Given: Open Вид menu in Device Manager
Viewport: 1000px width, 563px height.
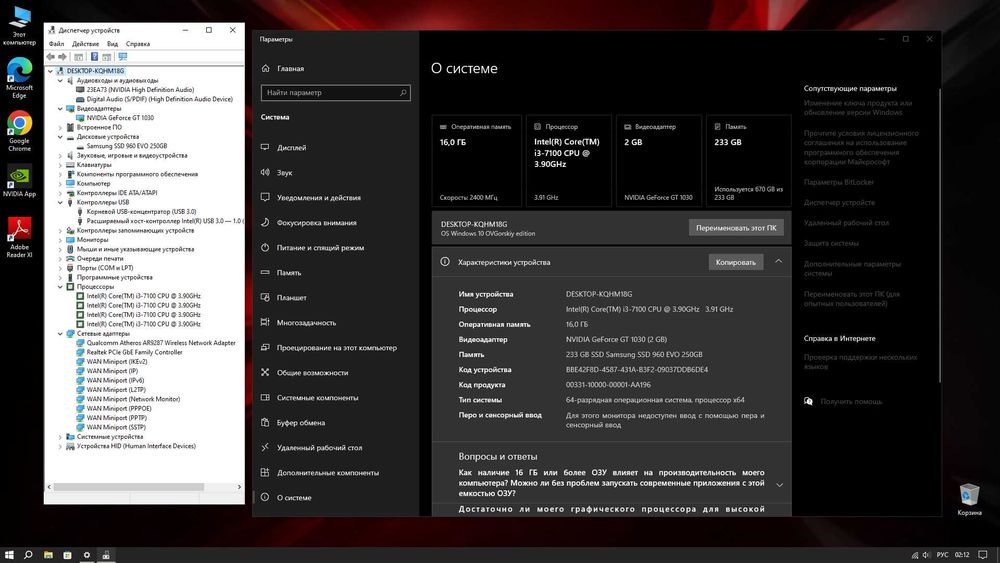Looking at the screenshot, I should coord(112,44).
